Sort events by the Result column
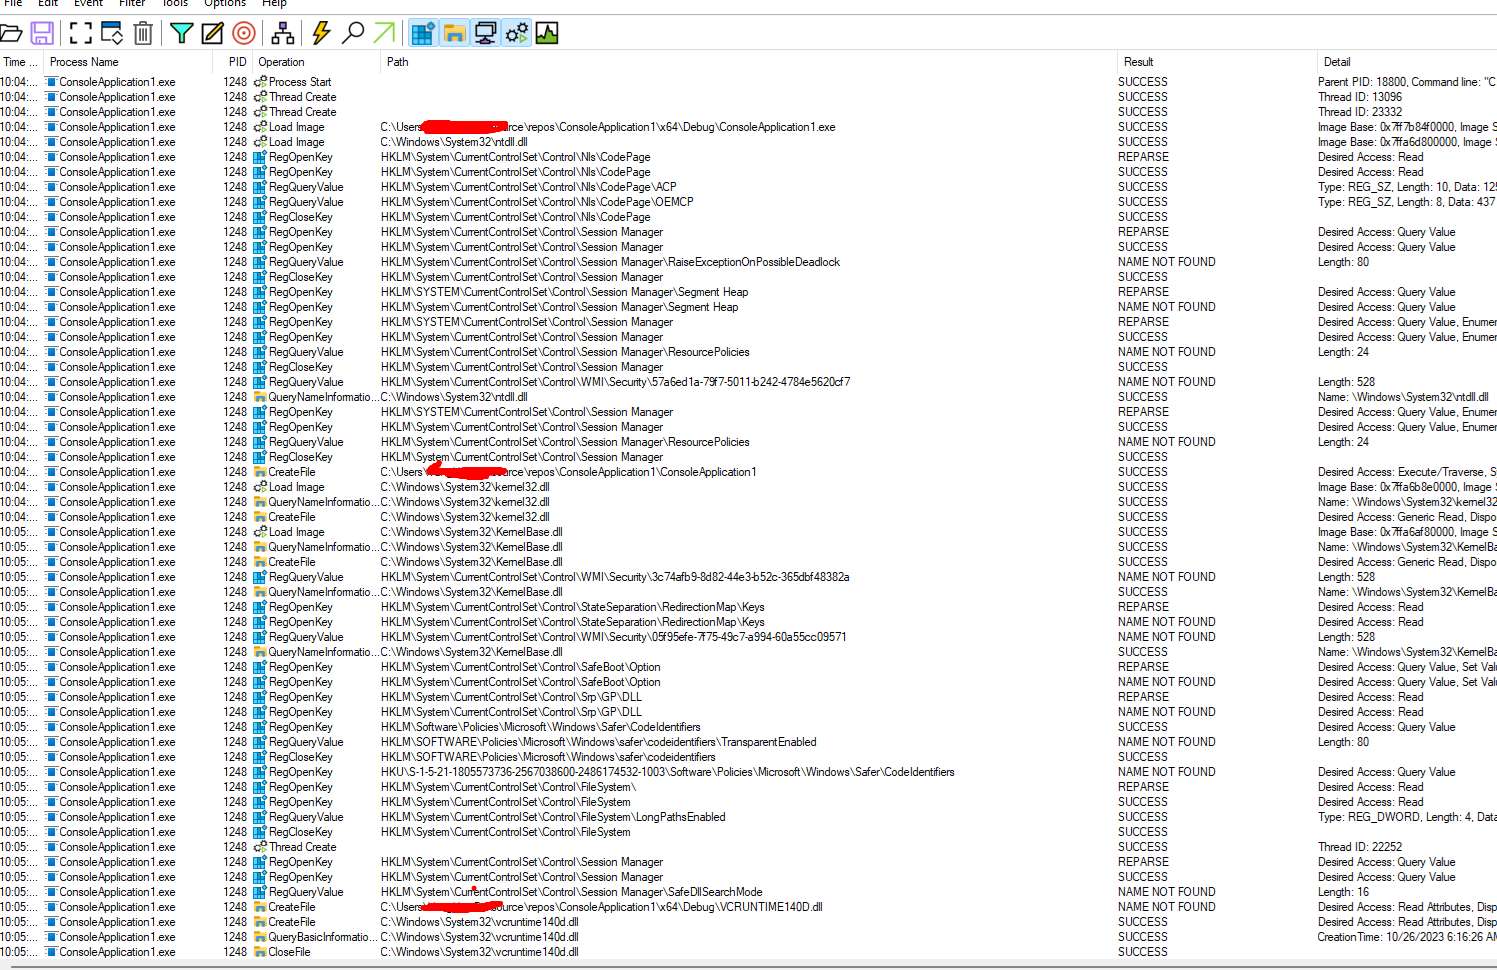1497x970 pixels. (1138, 61)
